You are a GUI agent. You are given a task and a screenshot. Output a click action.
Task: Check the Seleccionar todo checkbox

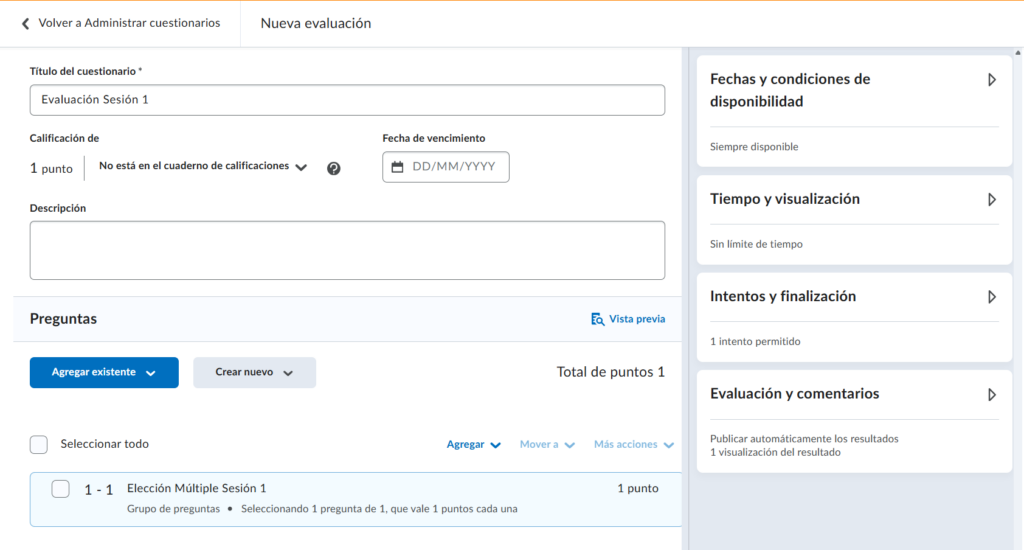pyautogui.click(x=39, y=444)
